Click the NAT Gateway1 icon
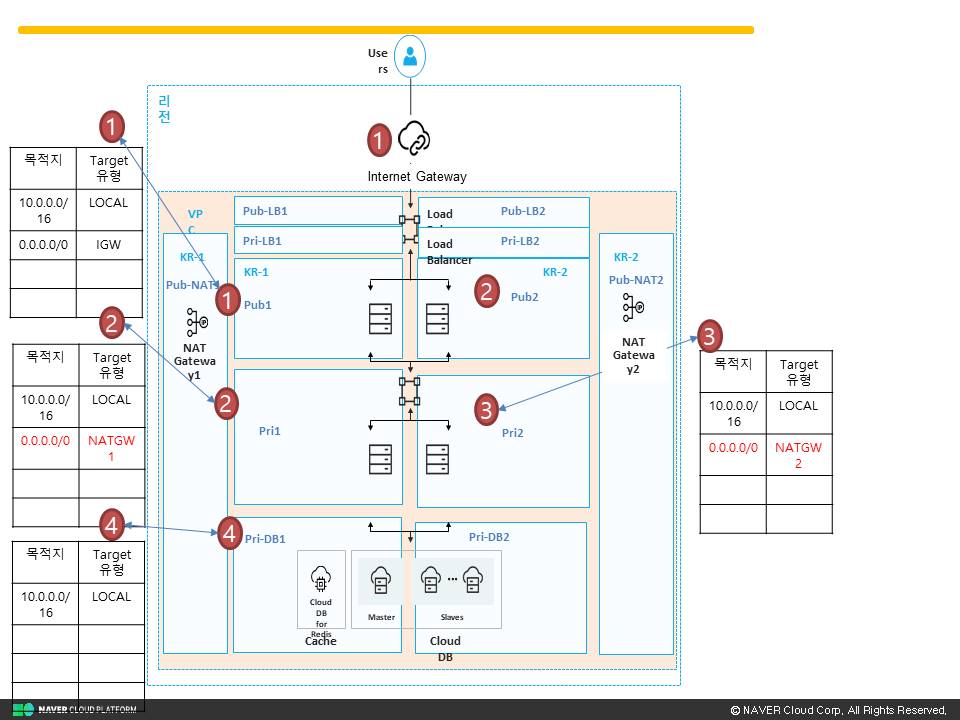The height and width of the screenshot is (720, 960). coord(197,322)
